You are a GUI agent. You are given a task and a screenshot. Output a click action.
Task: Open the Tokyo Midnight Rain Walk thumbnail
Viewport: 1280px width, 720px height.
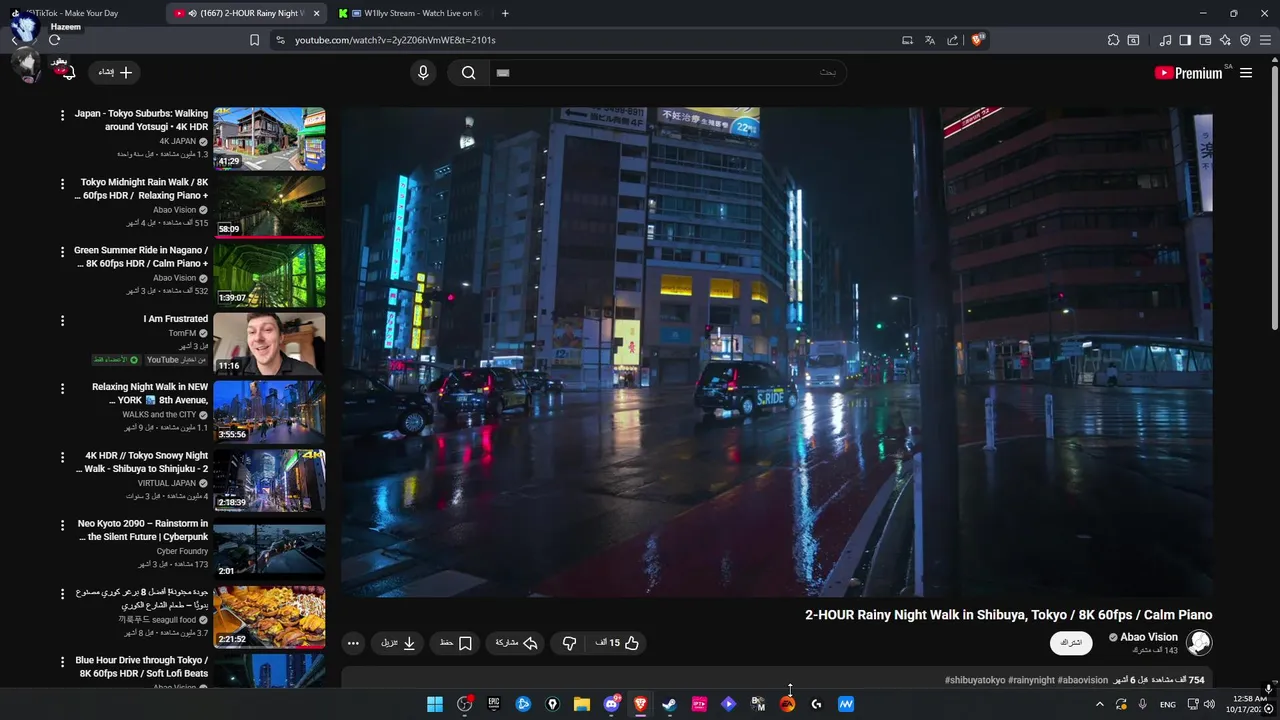pyautogui.click(x=269, y=207)
